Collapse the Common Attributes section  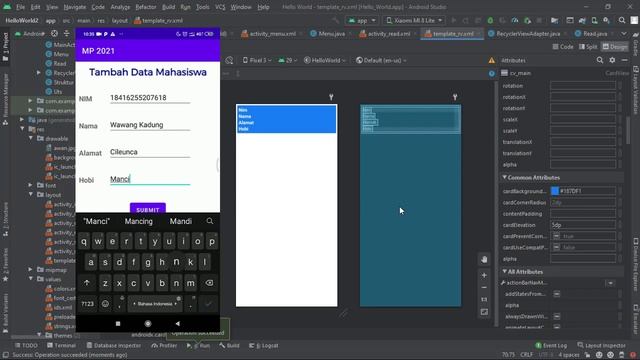pyautogui.click(x=504, y=178)
